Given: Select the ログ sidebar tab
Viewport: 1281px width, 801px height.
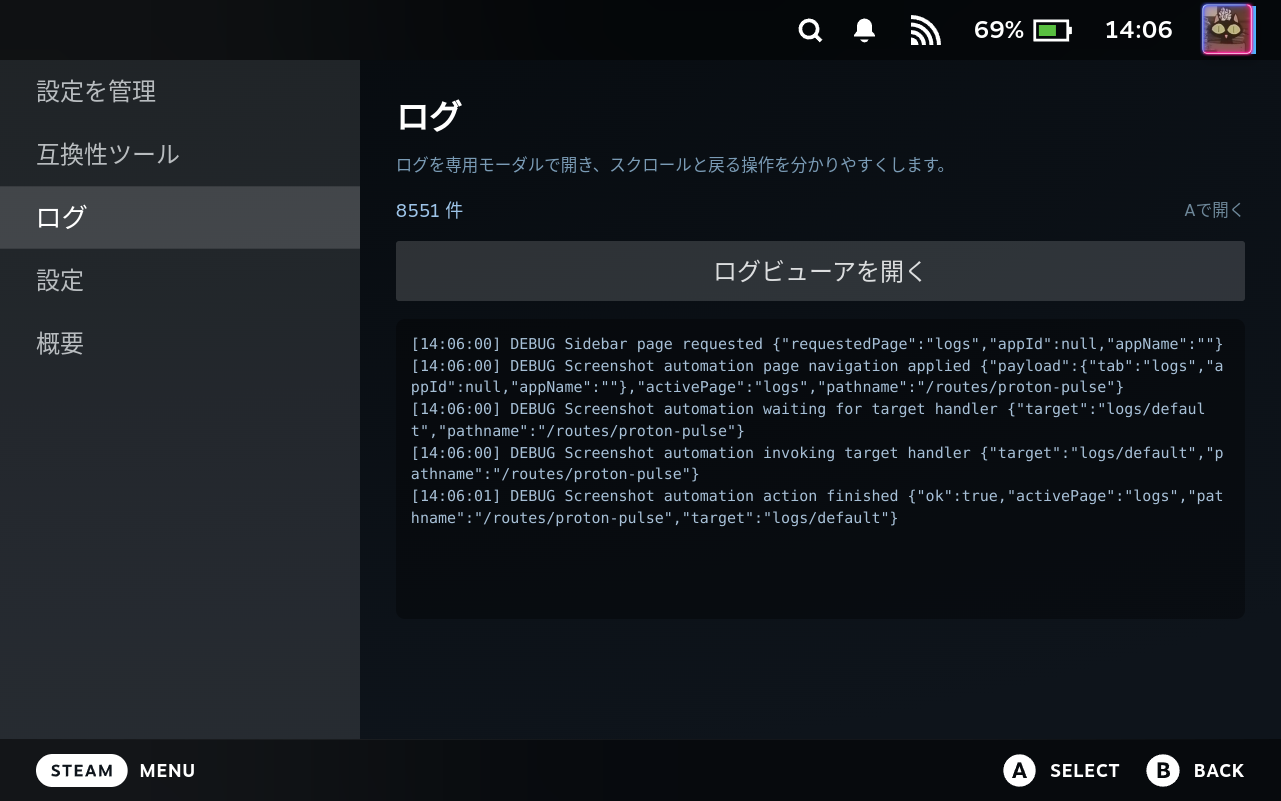Looking at the screenshot, I should [180, 217].
